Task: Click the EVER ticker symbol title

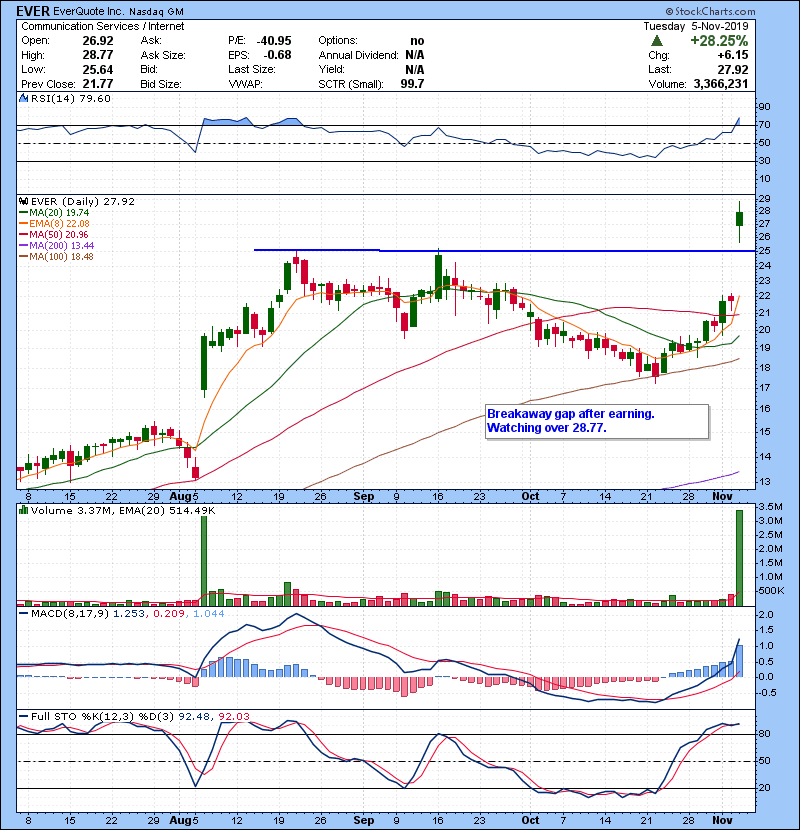Action: (x=33, y=11)
